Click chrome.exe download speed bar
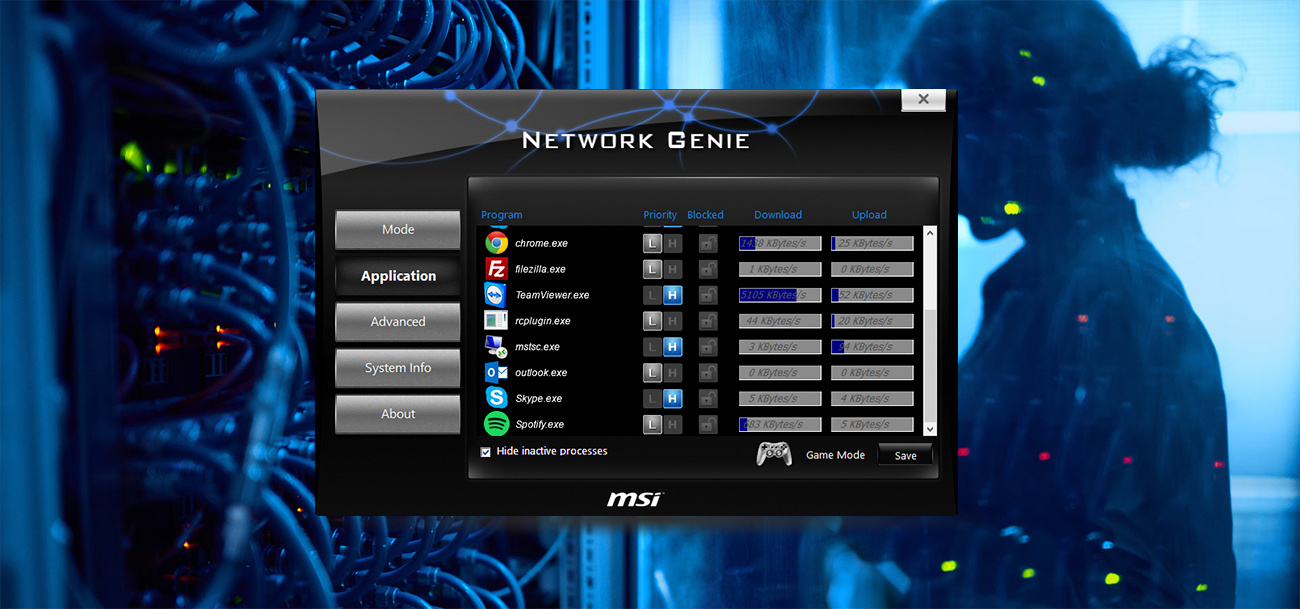1300x609 pixels. (x=780, y=243)
